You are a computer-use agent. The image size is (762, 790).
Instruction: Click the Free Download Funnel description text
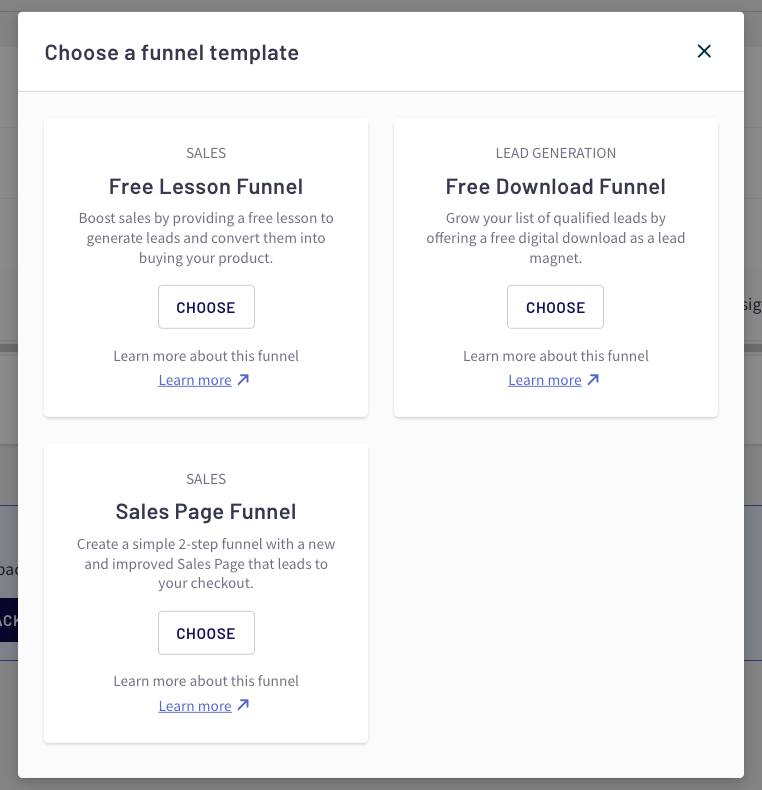555,237
